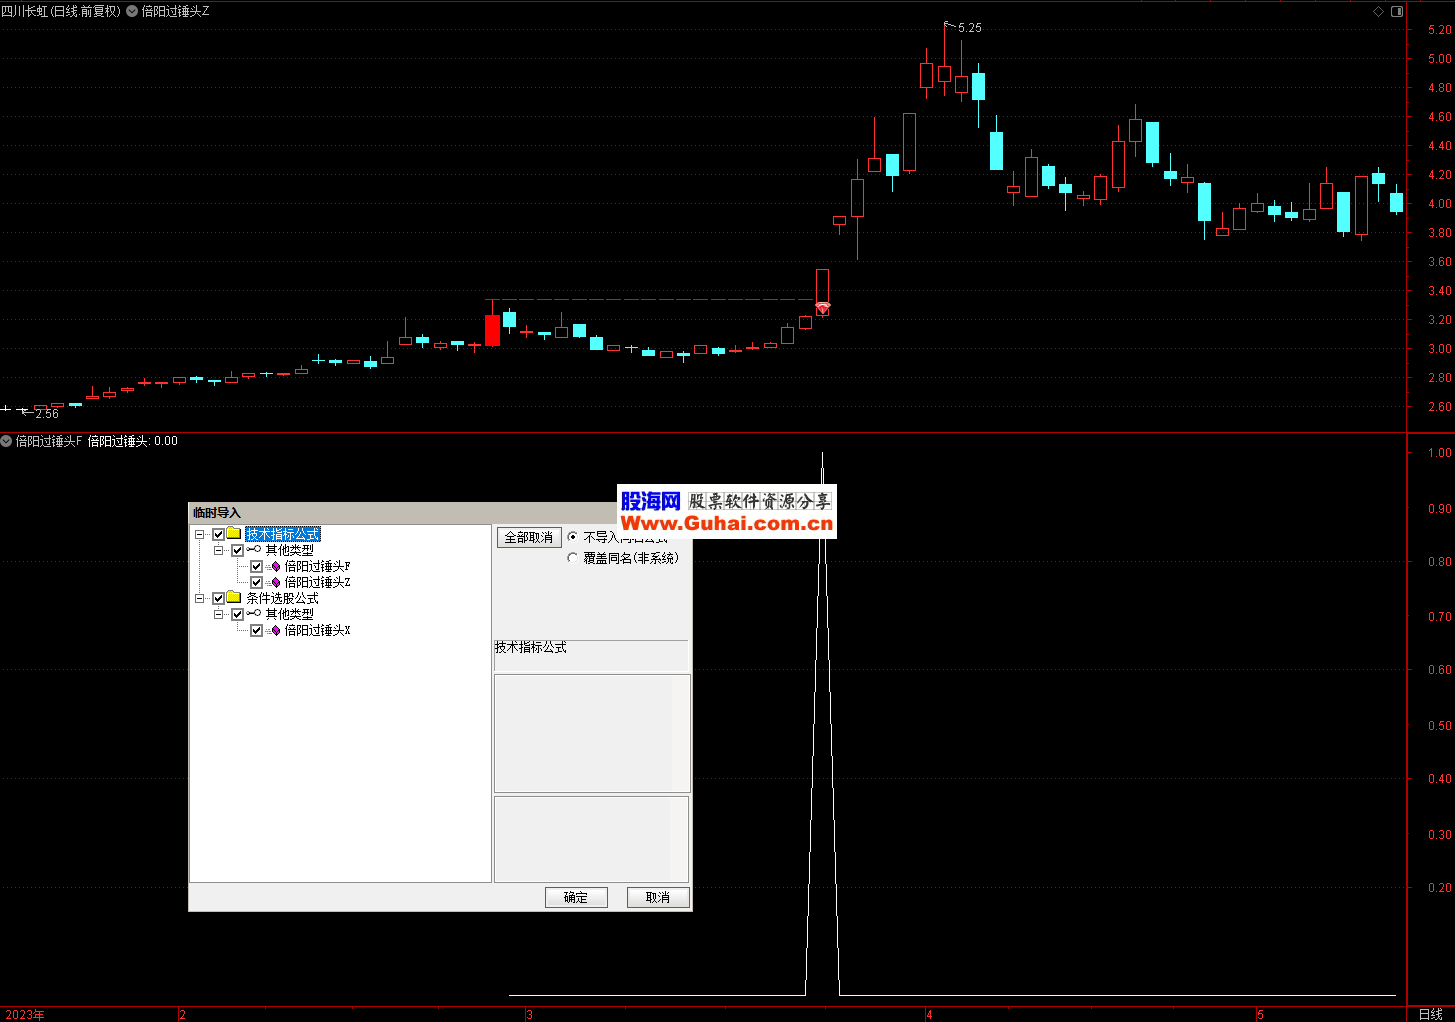This screenshot has width=1455, height=1022.
Task: Uncheck 其他类型 checkbox under 技术指标公式
Action: coord(237,550)
